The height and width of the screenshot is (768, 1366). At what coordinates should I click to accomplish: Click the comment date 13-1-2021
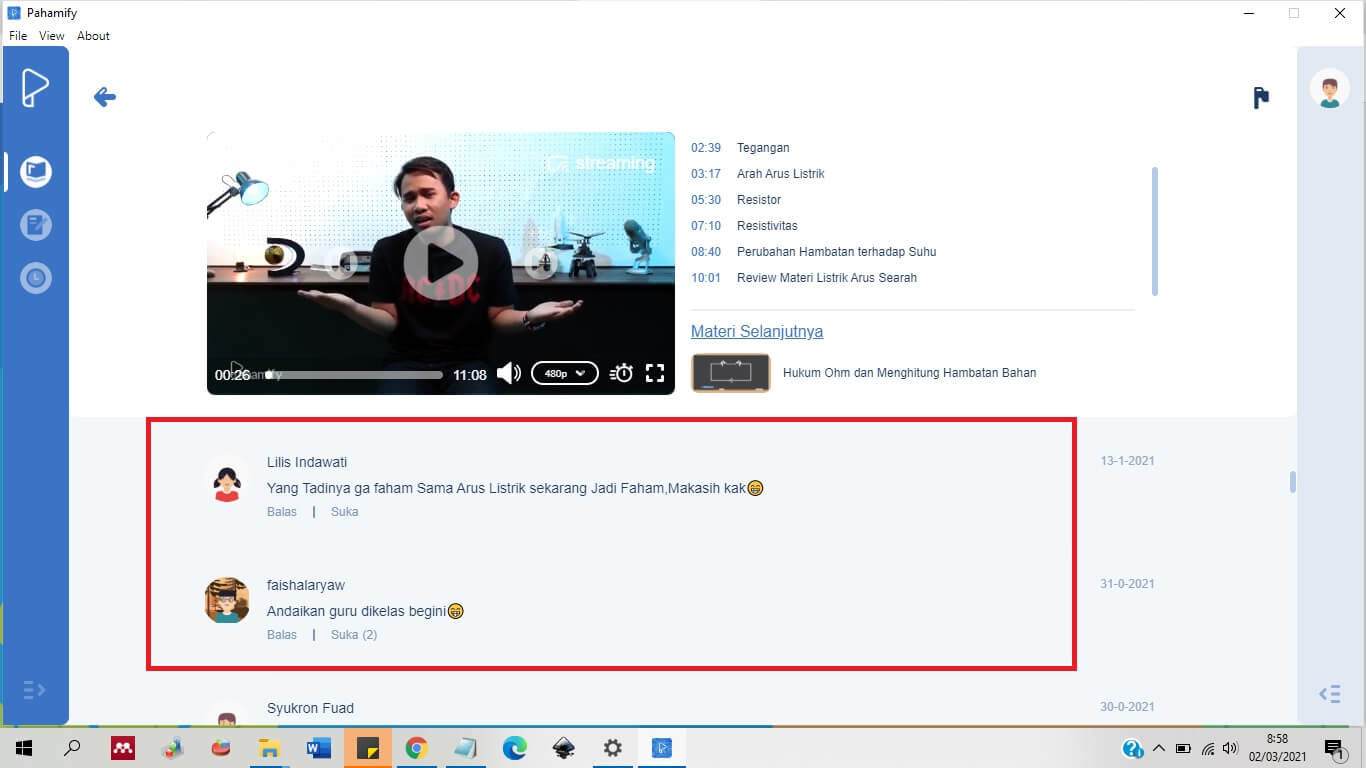tap(1128, 461)
